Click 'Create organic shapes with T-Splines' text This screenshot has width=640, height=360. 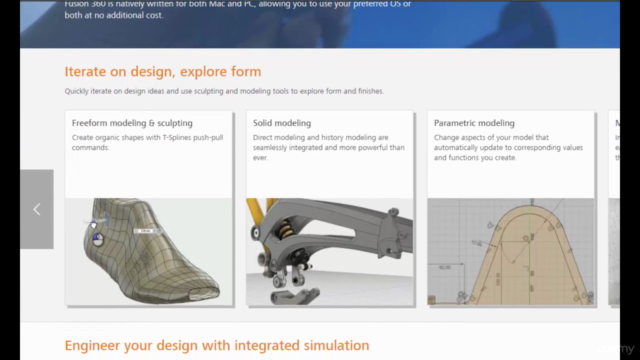(x=147, y=142)
